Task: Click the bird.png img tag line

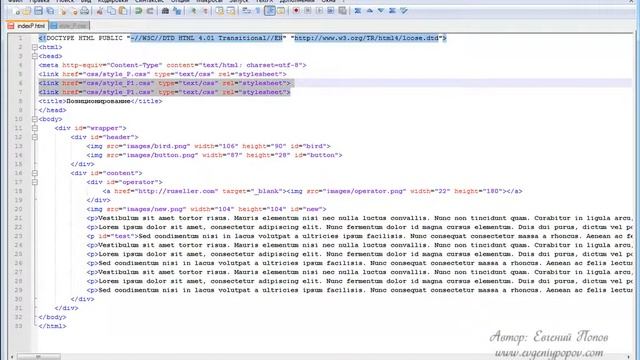Action: click(x=208, y=146)
